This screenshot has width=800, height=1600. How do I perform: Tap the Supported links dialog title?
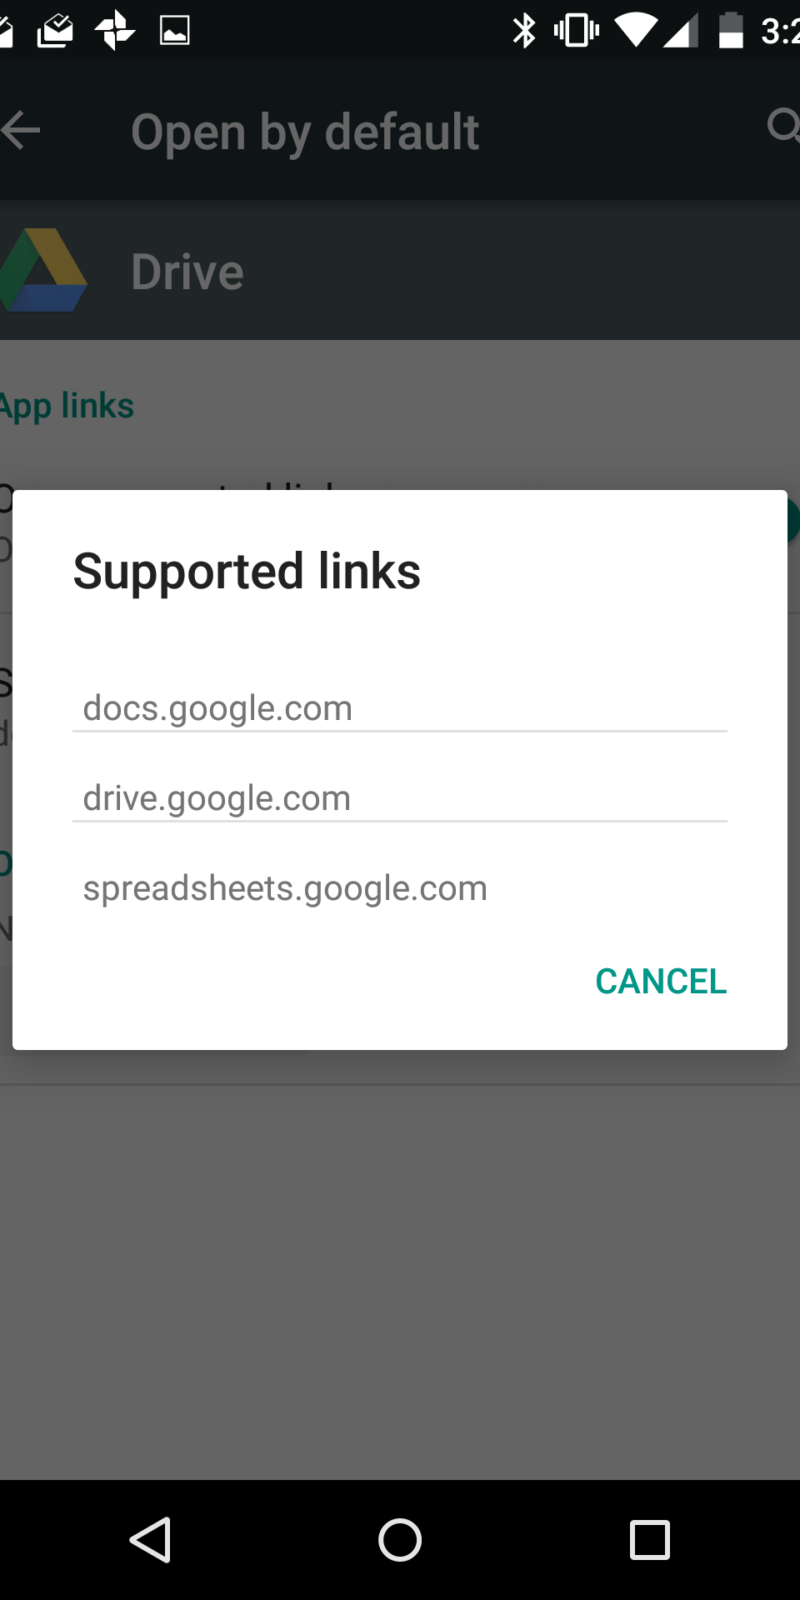coord(247,572)
